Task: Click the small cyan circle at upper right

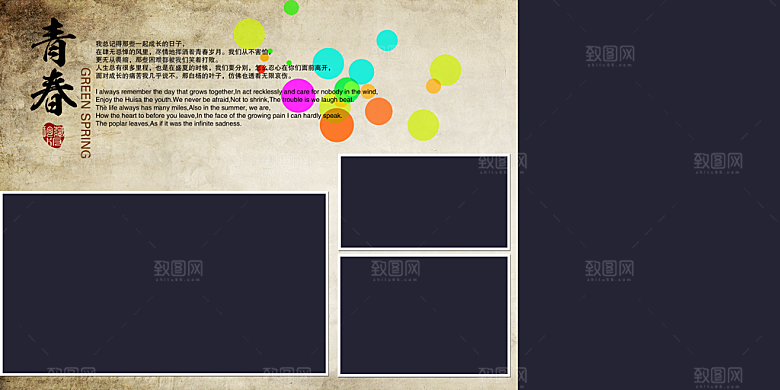Action: [387, 40]
